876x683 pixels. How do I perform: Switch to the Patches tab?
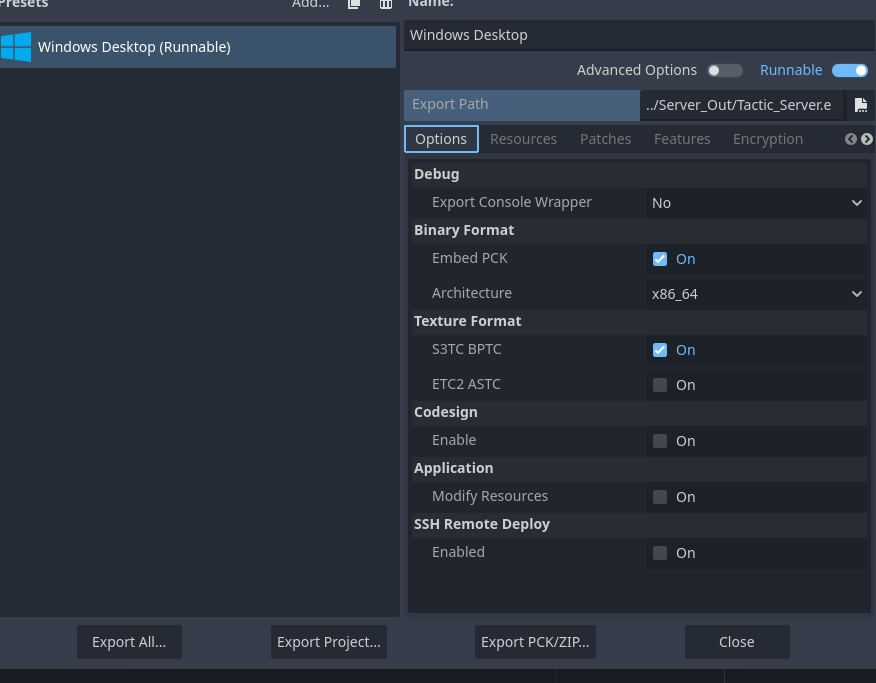click(x=606, y=139)
